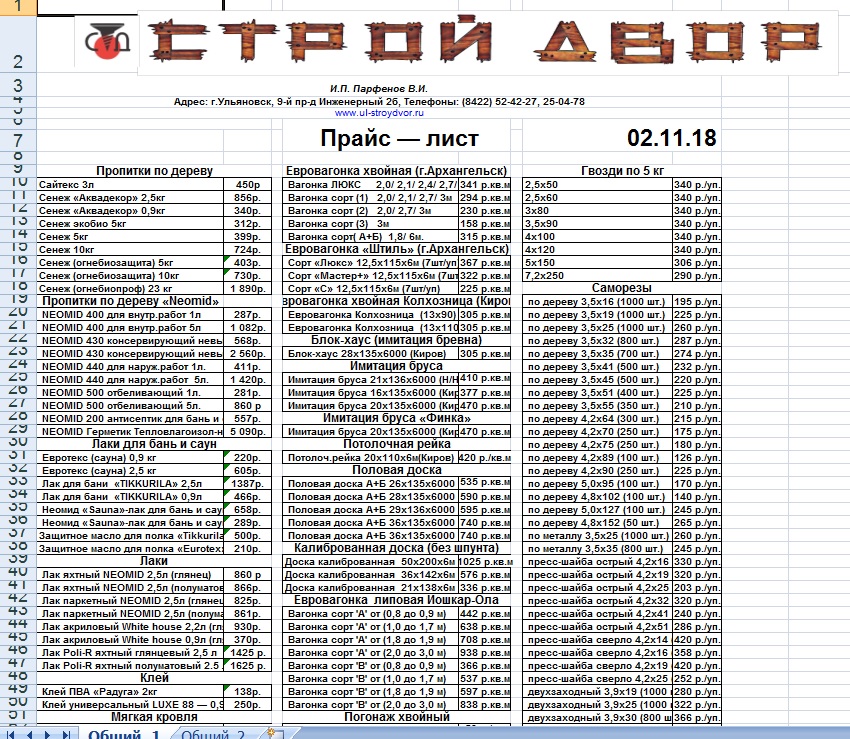Select the 'Мягкая кровля' section header

click(154, 717)
